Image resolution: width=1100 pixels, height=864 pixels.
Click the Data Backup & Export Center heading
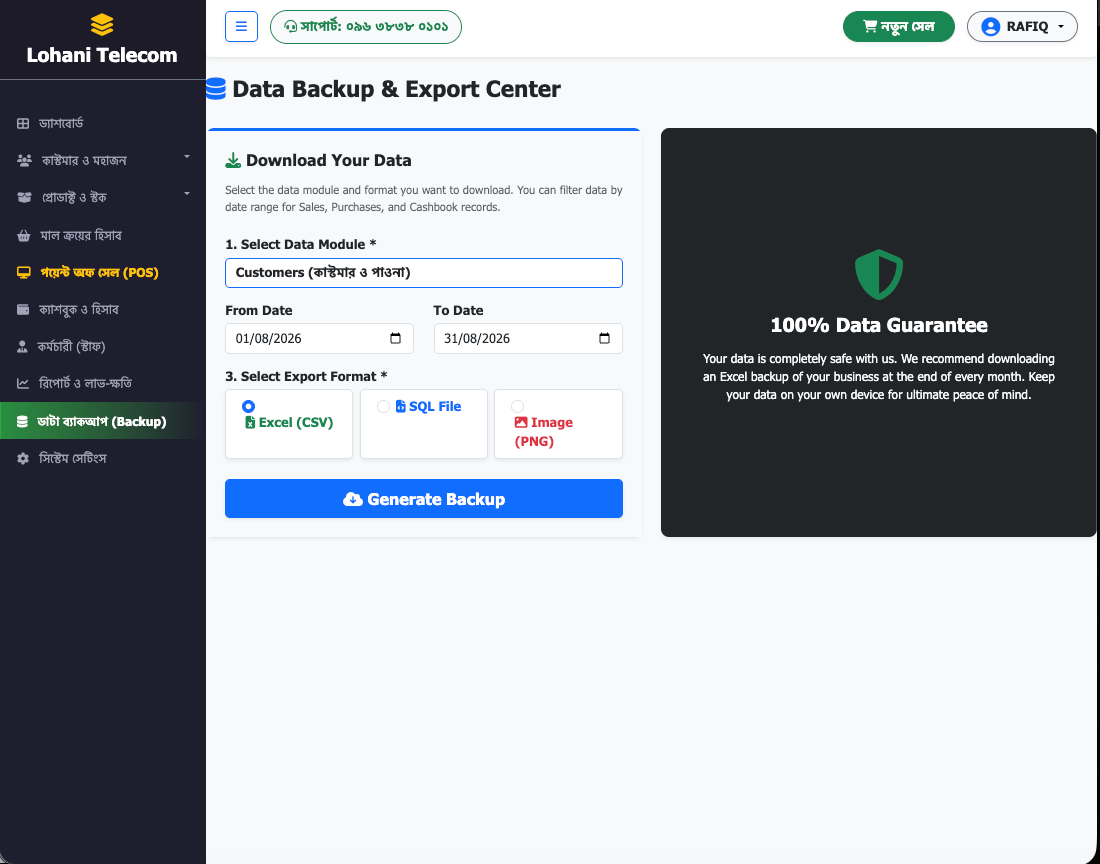(396, 89)
